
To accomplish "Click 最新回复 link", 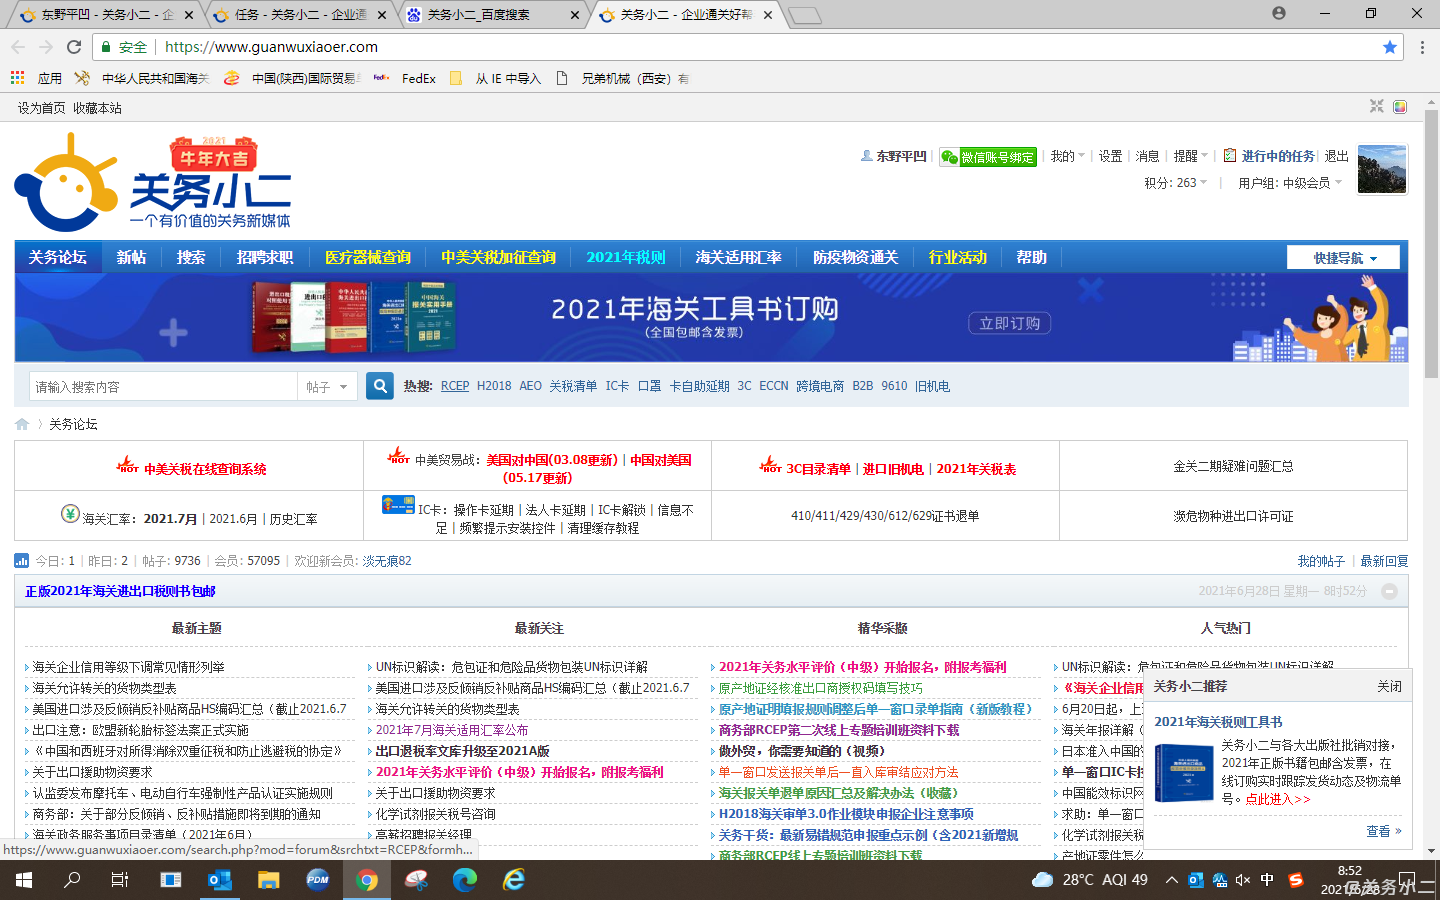I will 1384,561.
